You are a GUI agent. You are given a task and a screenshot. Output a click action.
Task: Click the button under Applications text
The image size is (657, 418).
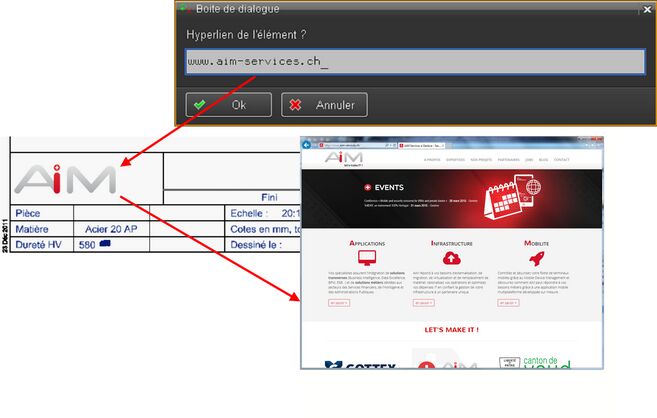coord(339,302)
